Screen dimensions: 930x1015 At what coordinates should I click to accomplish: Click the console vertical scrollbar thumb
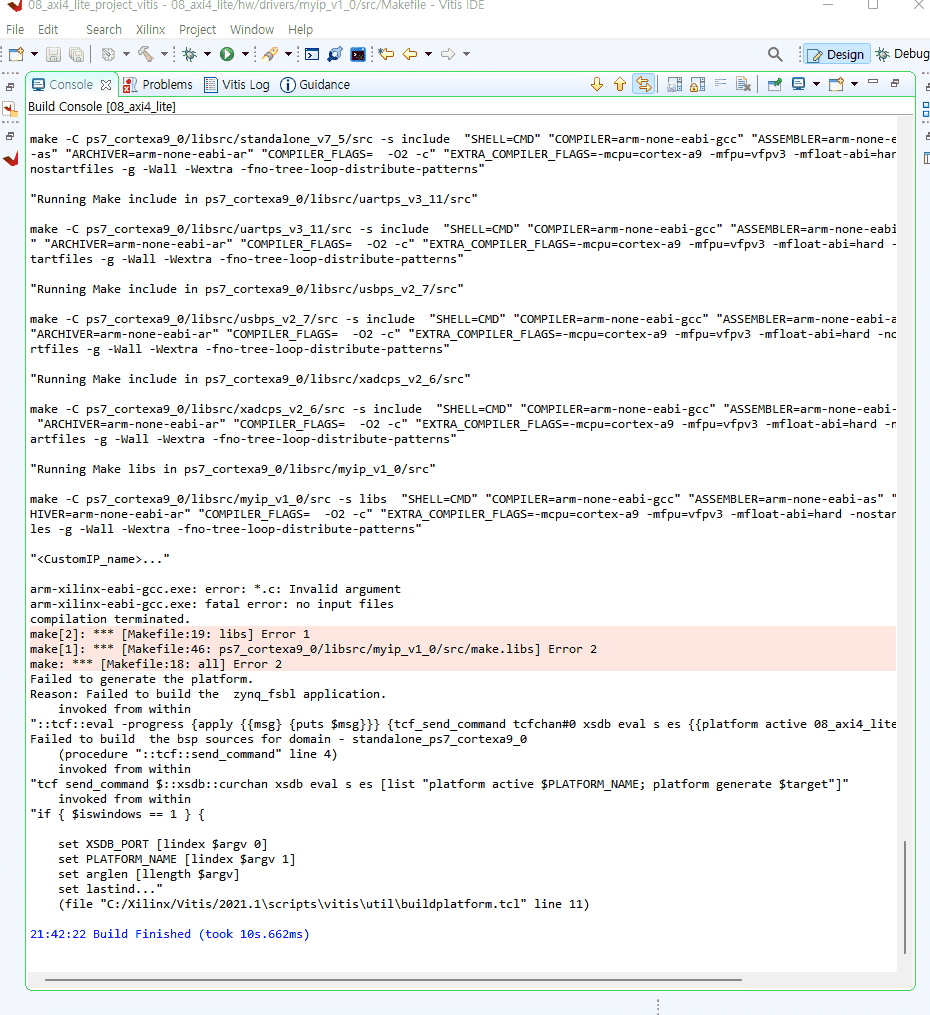point(905,897)
